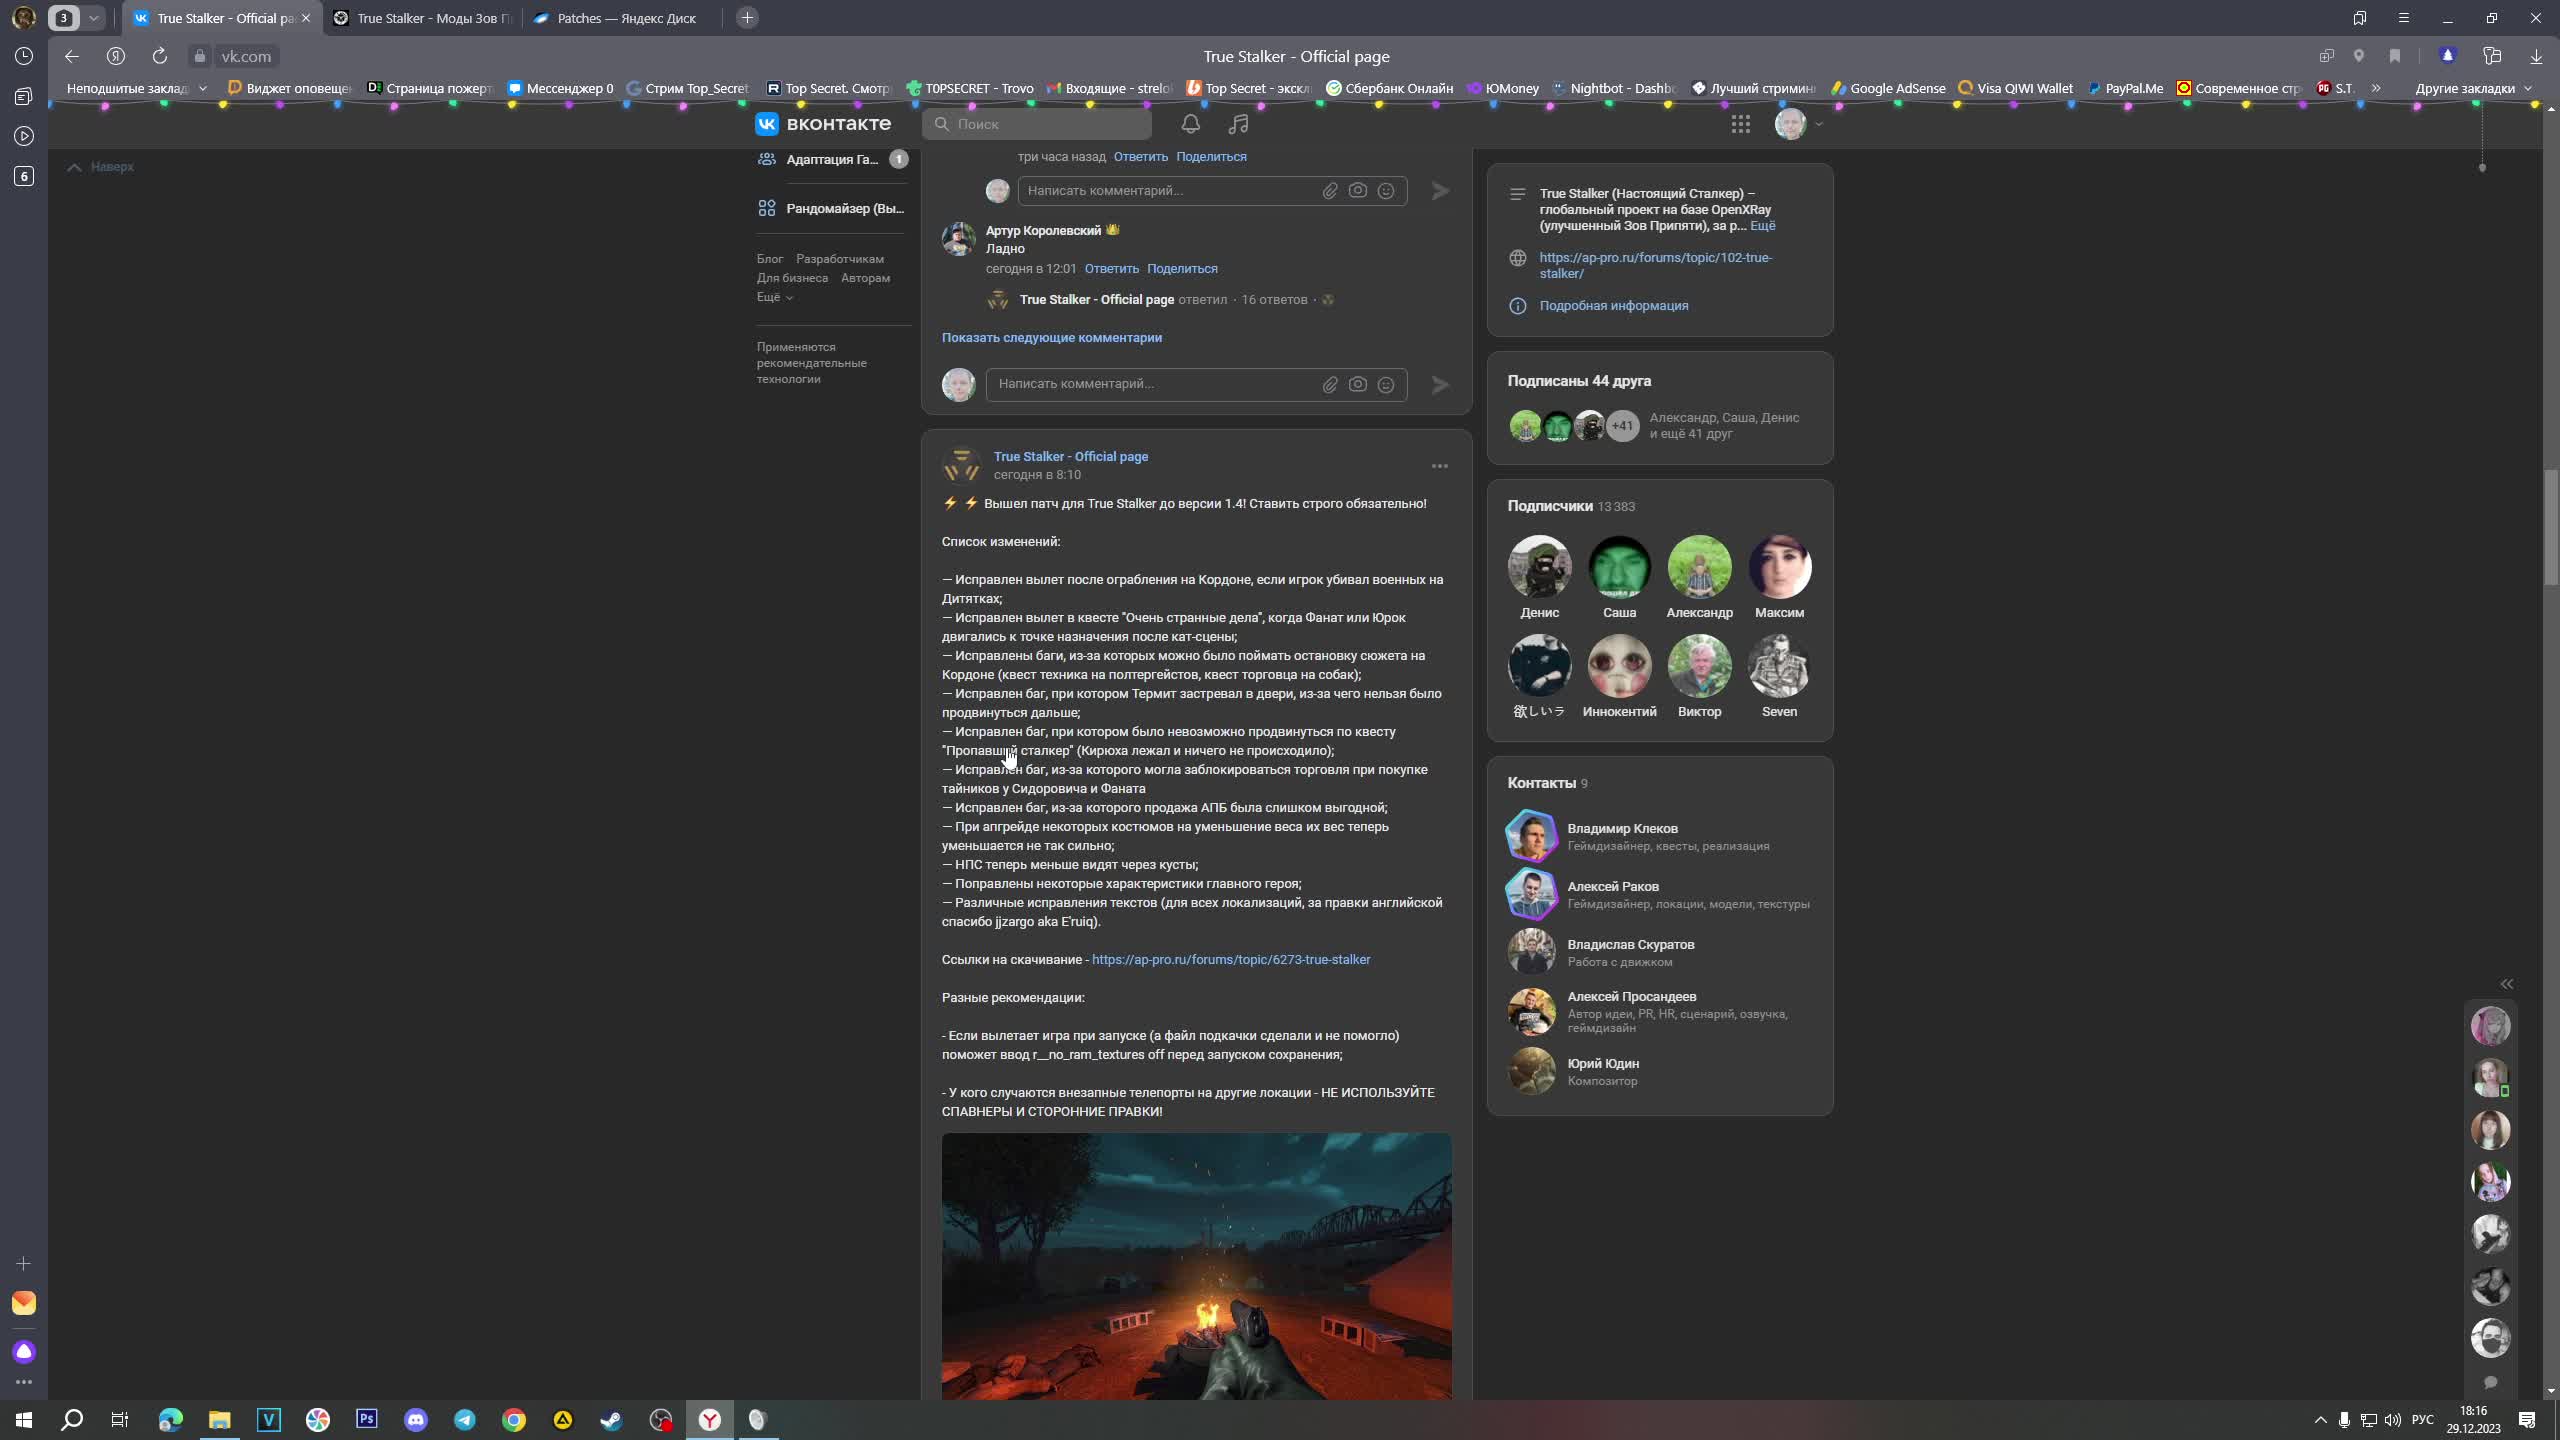Screen dimensions: 2560x1440
Task: Open "Сбербанк Онлайн" bookmark
Action: pos(1388,88)
